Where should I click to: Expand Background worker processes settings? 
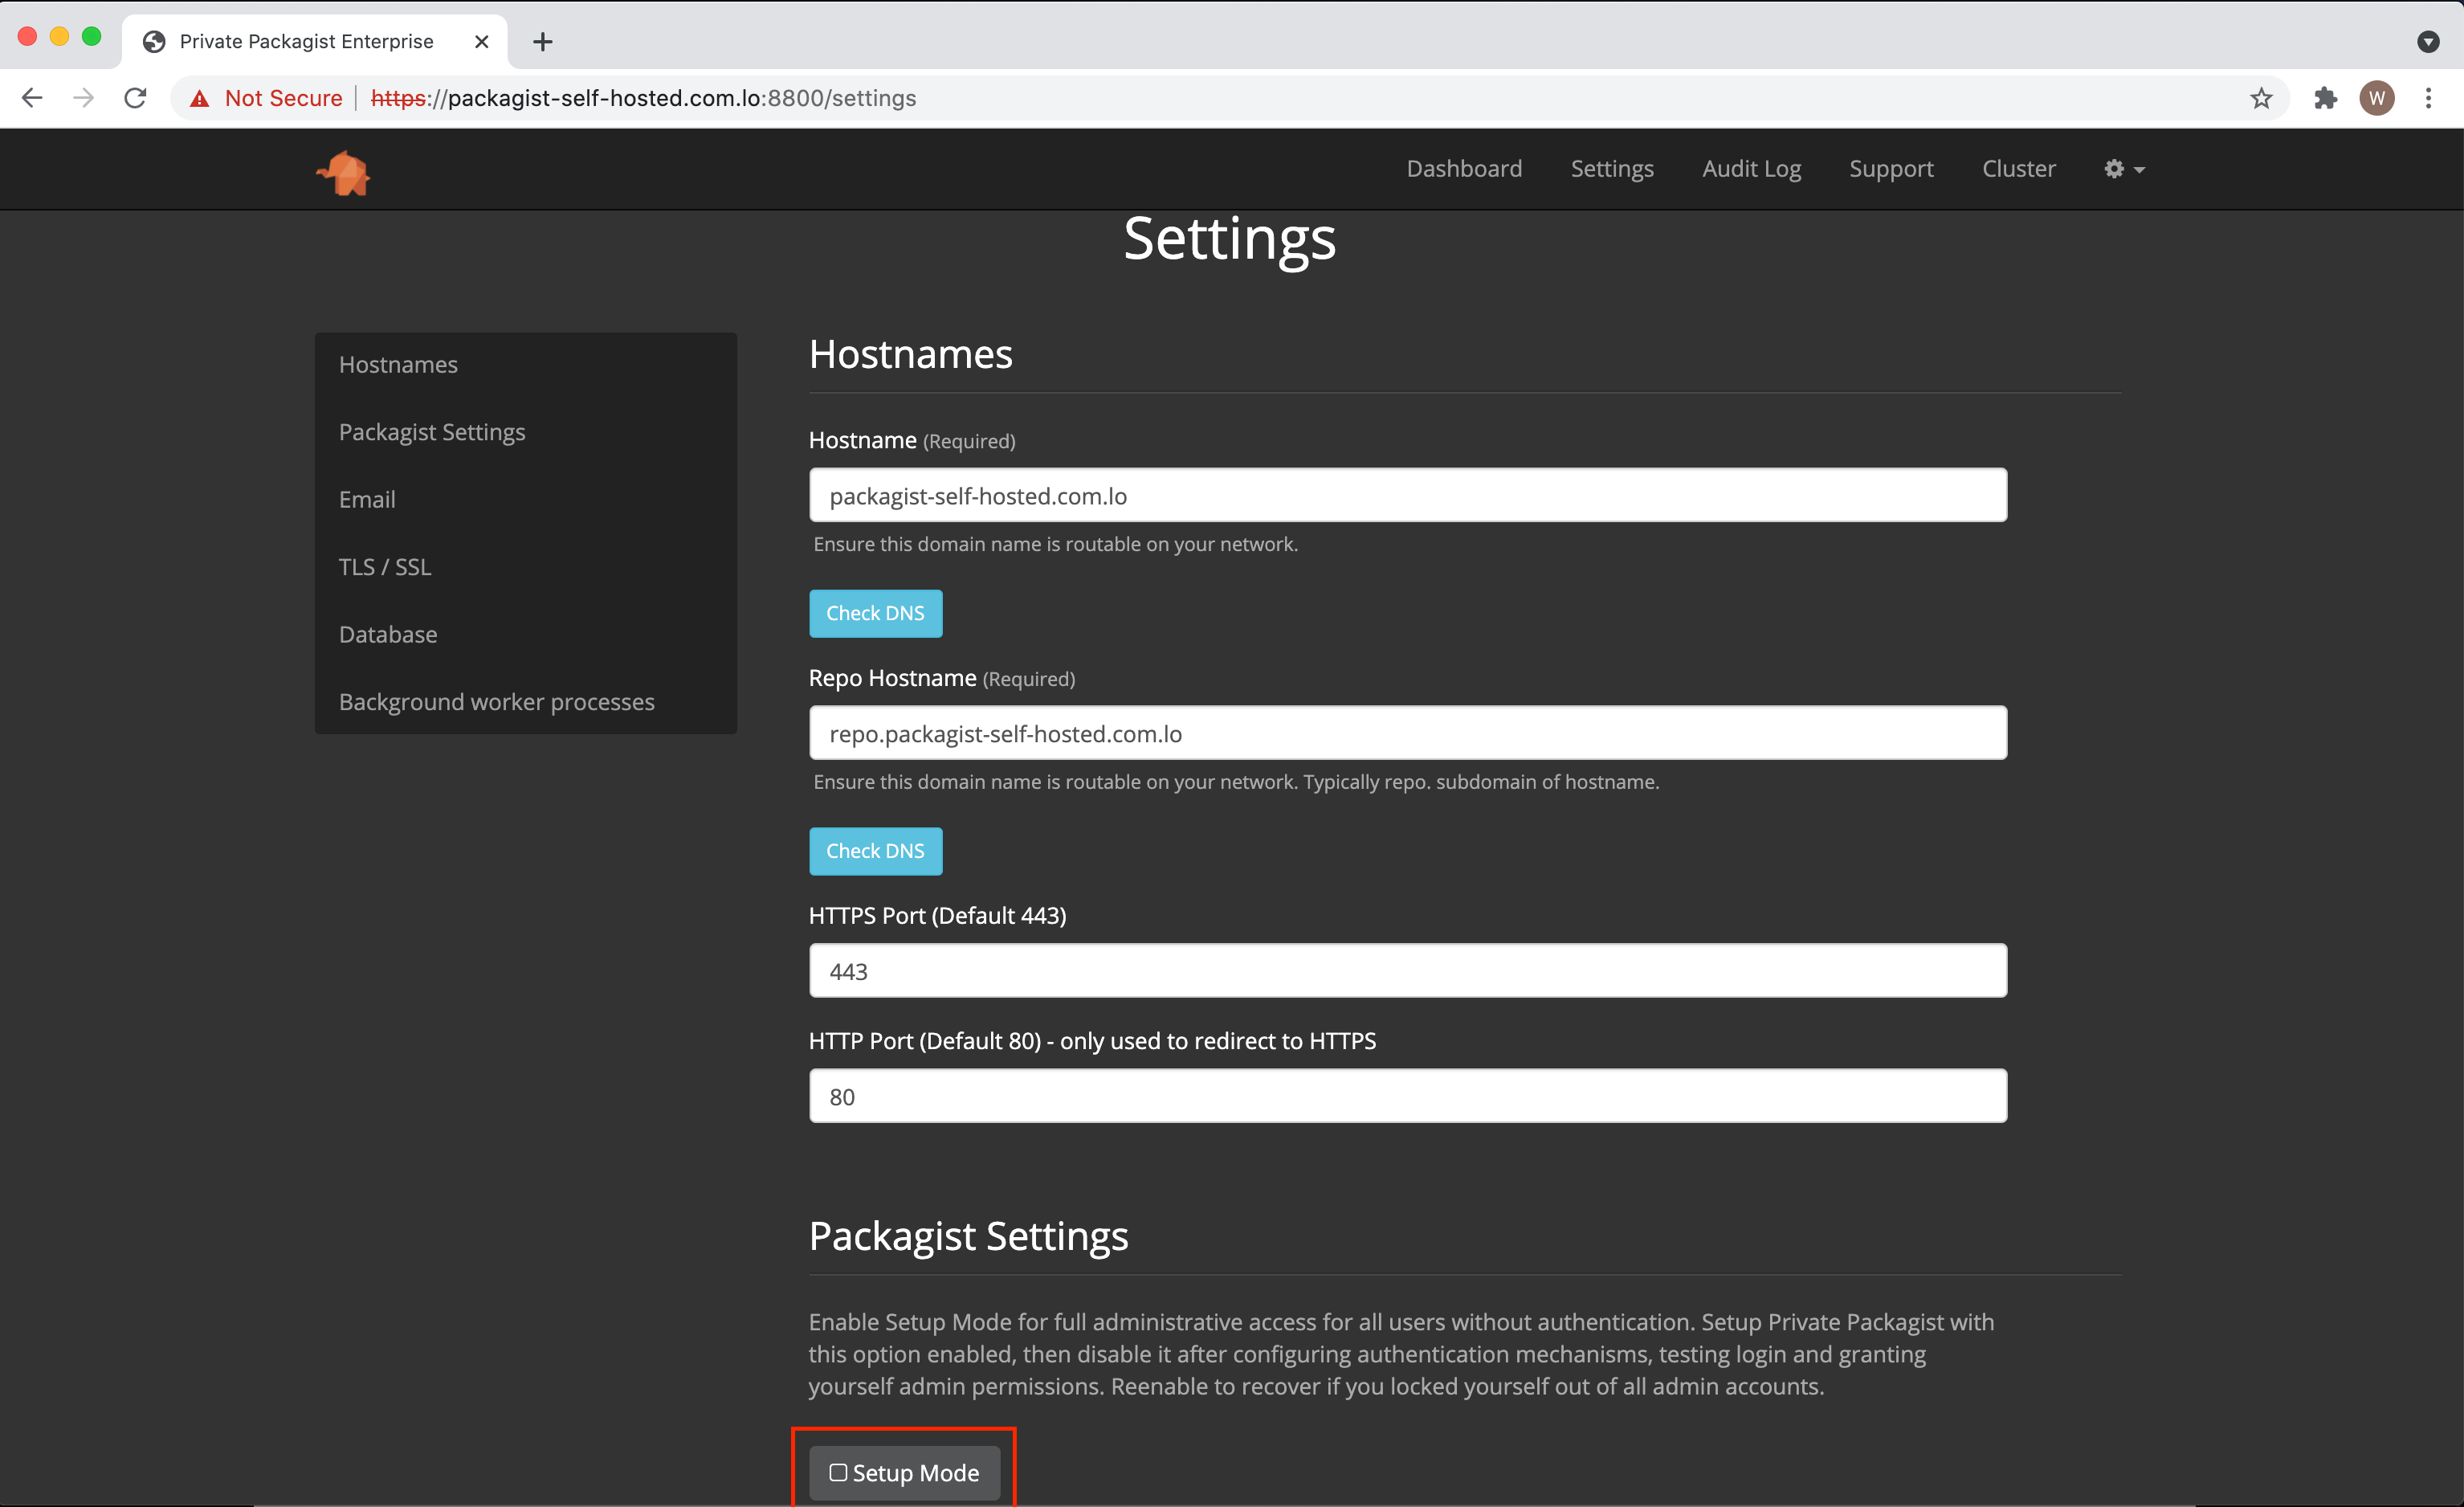496,700
